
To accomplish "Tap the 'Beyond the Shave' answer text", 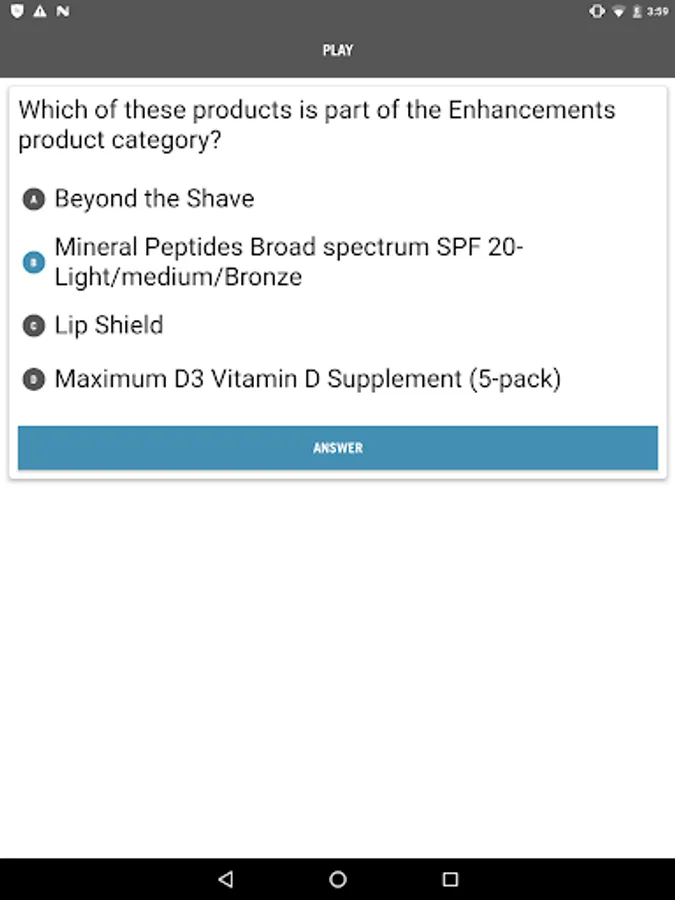I will [x=154, y=199].
